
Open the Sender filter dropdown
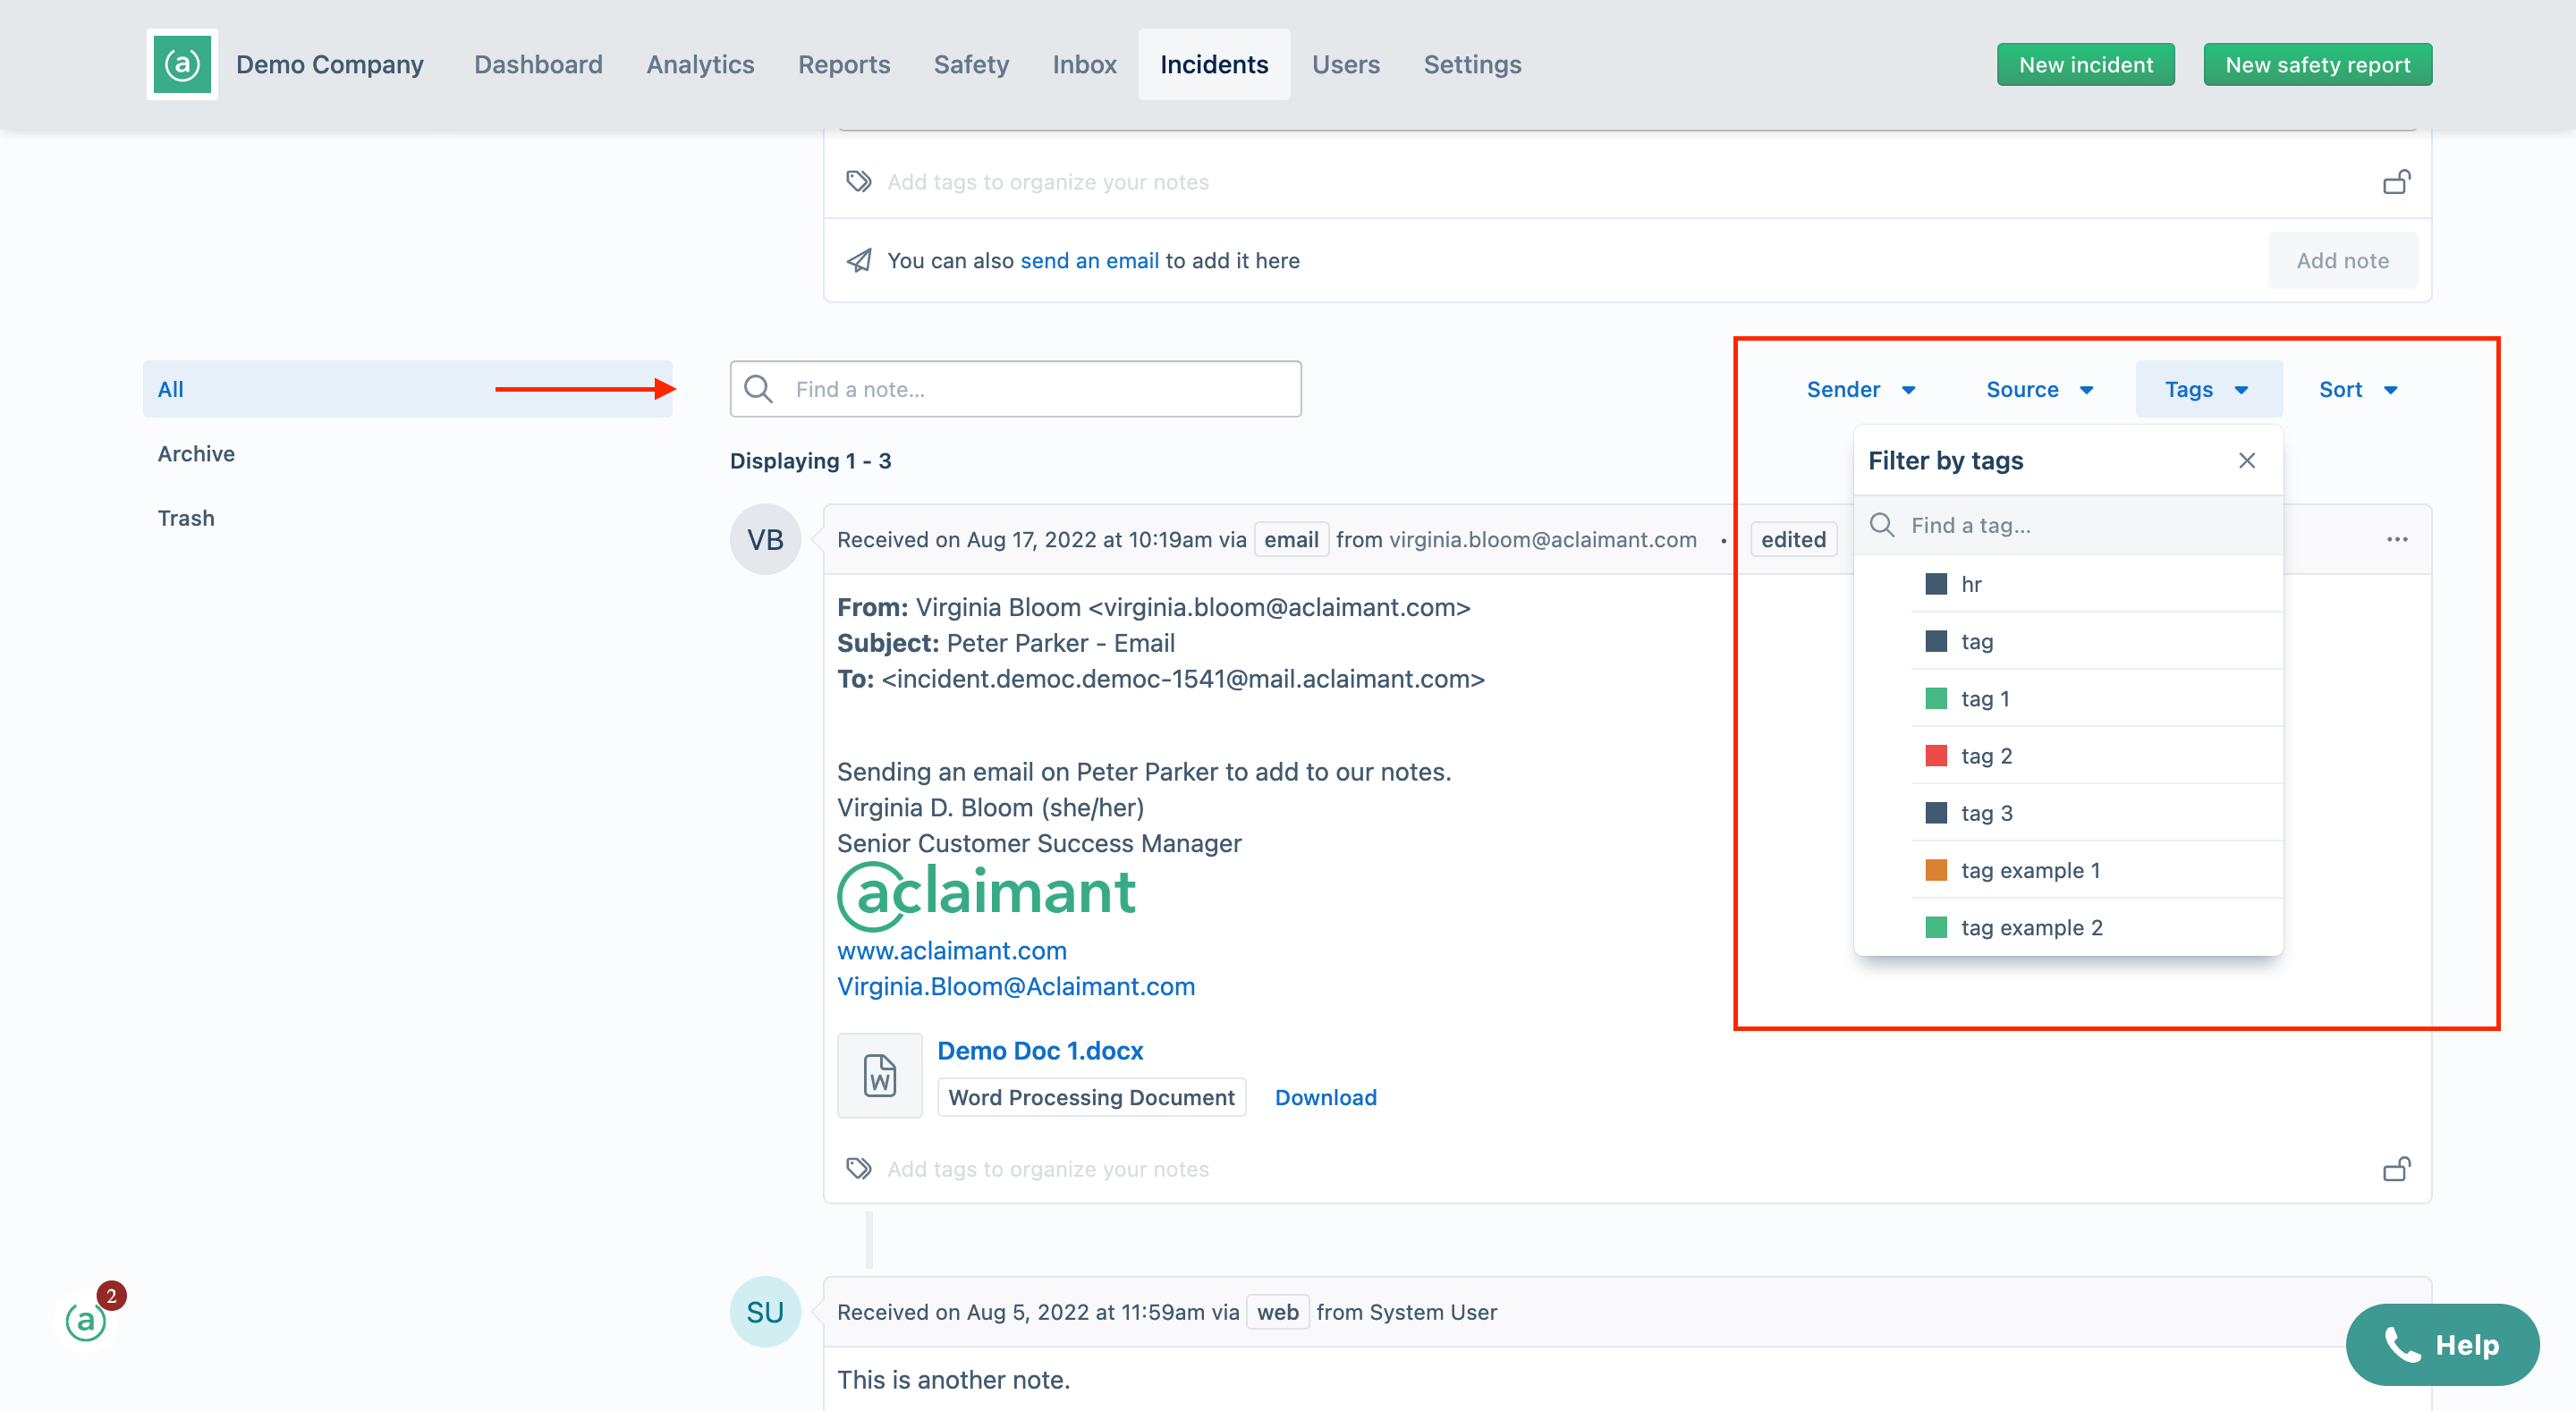[1861, 389]
